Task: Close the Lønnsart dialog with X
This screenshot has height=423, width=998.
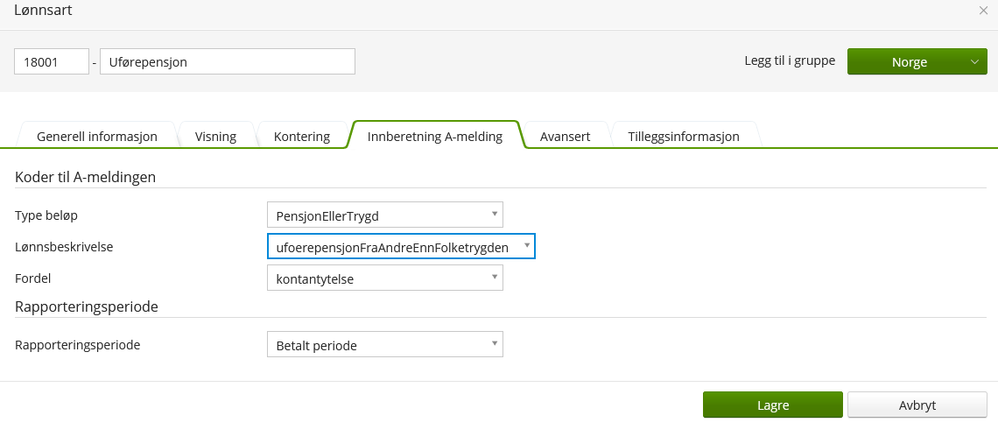Action: pos(983,10)
